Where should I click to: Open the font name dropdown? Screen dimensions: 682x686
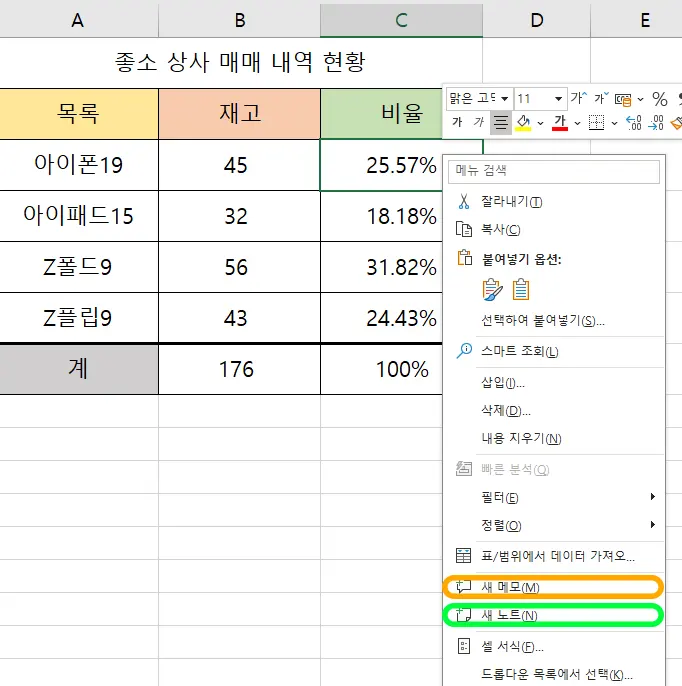[504, 99]
